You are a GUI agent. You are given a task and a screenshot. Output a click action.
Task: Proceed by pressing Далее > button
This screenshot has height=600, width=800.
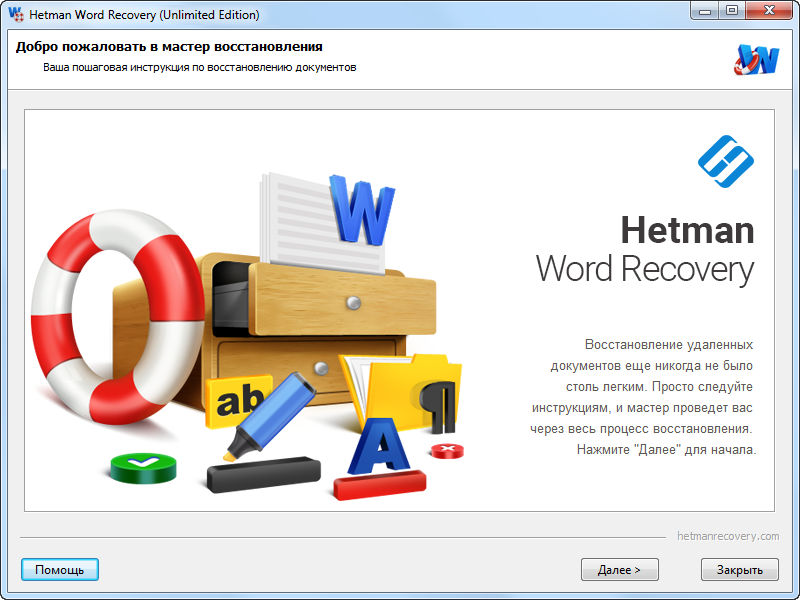tap(619, 570)
